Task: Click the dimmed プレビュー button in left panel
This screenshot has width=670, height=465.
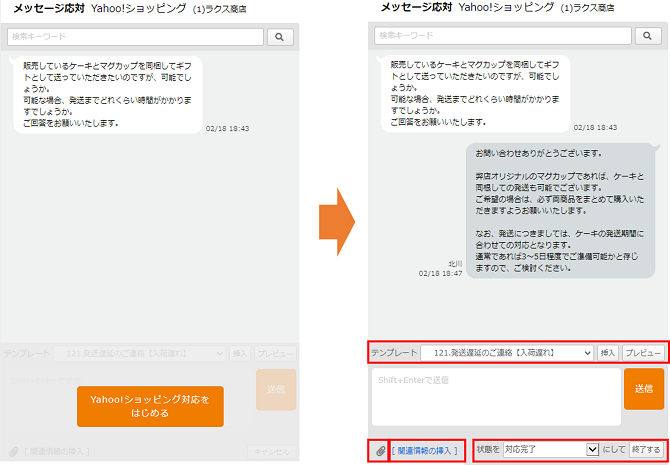Action: point(275,353)
